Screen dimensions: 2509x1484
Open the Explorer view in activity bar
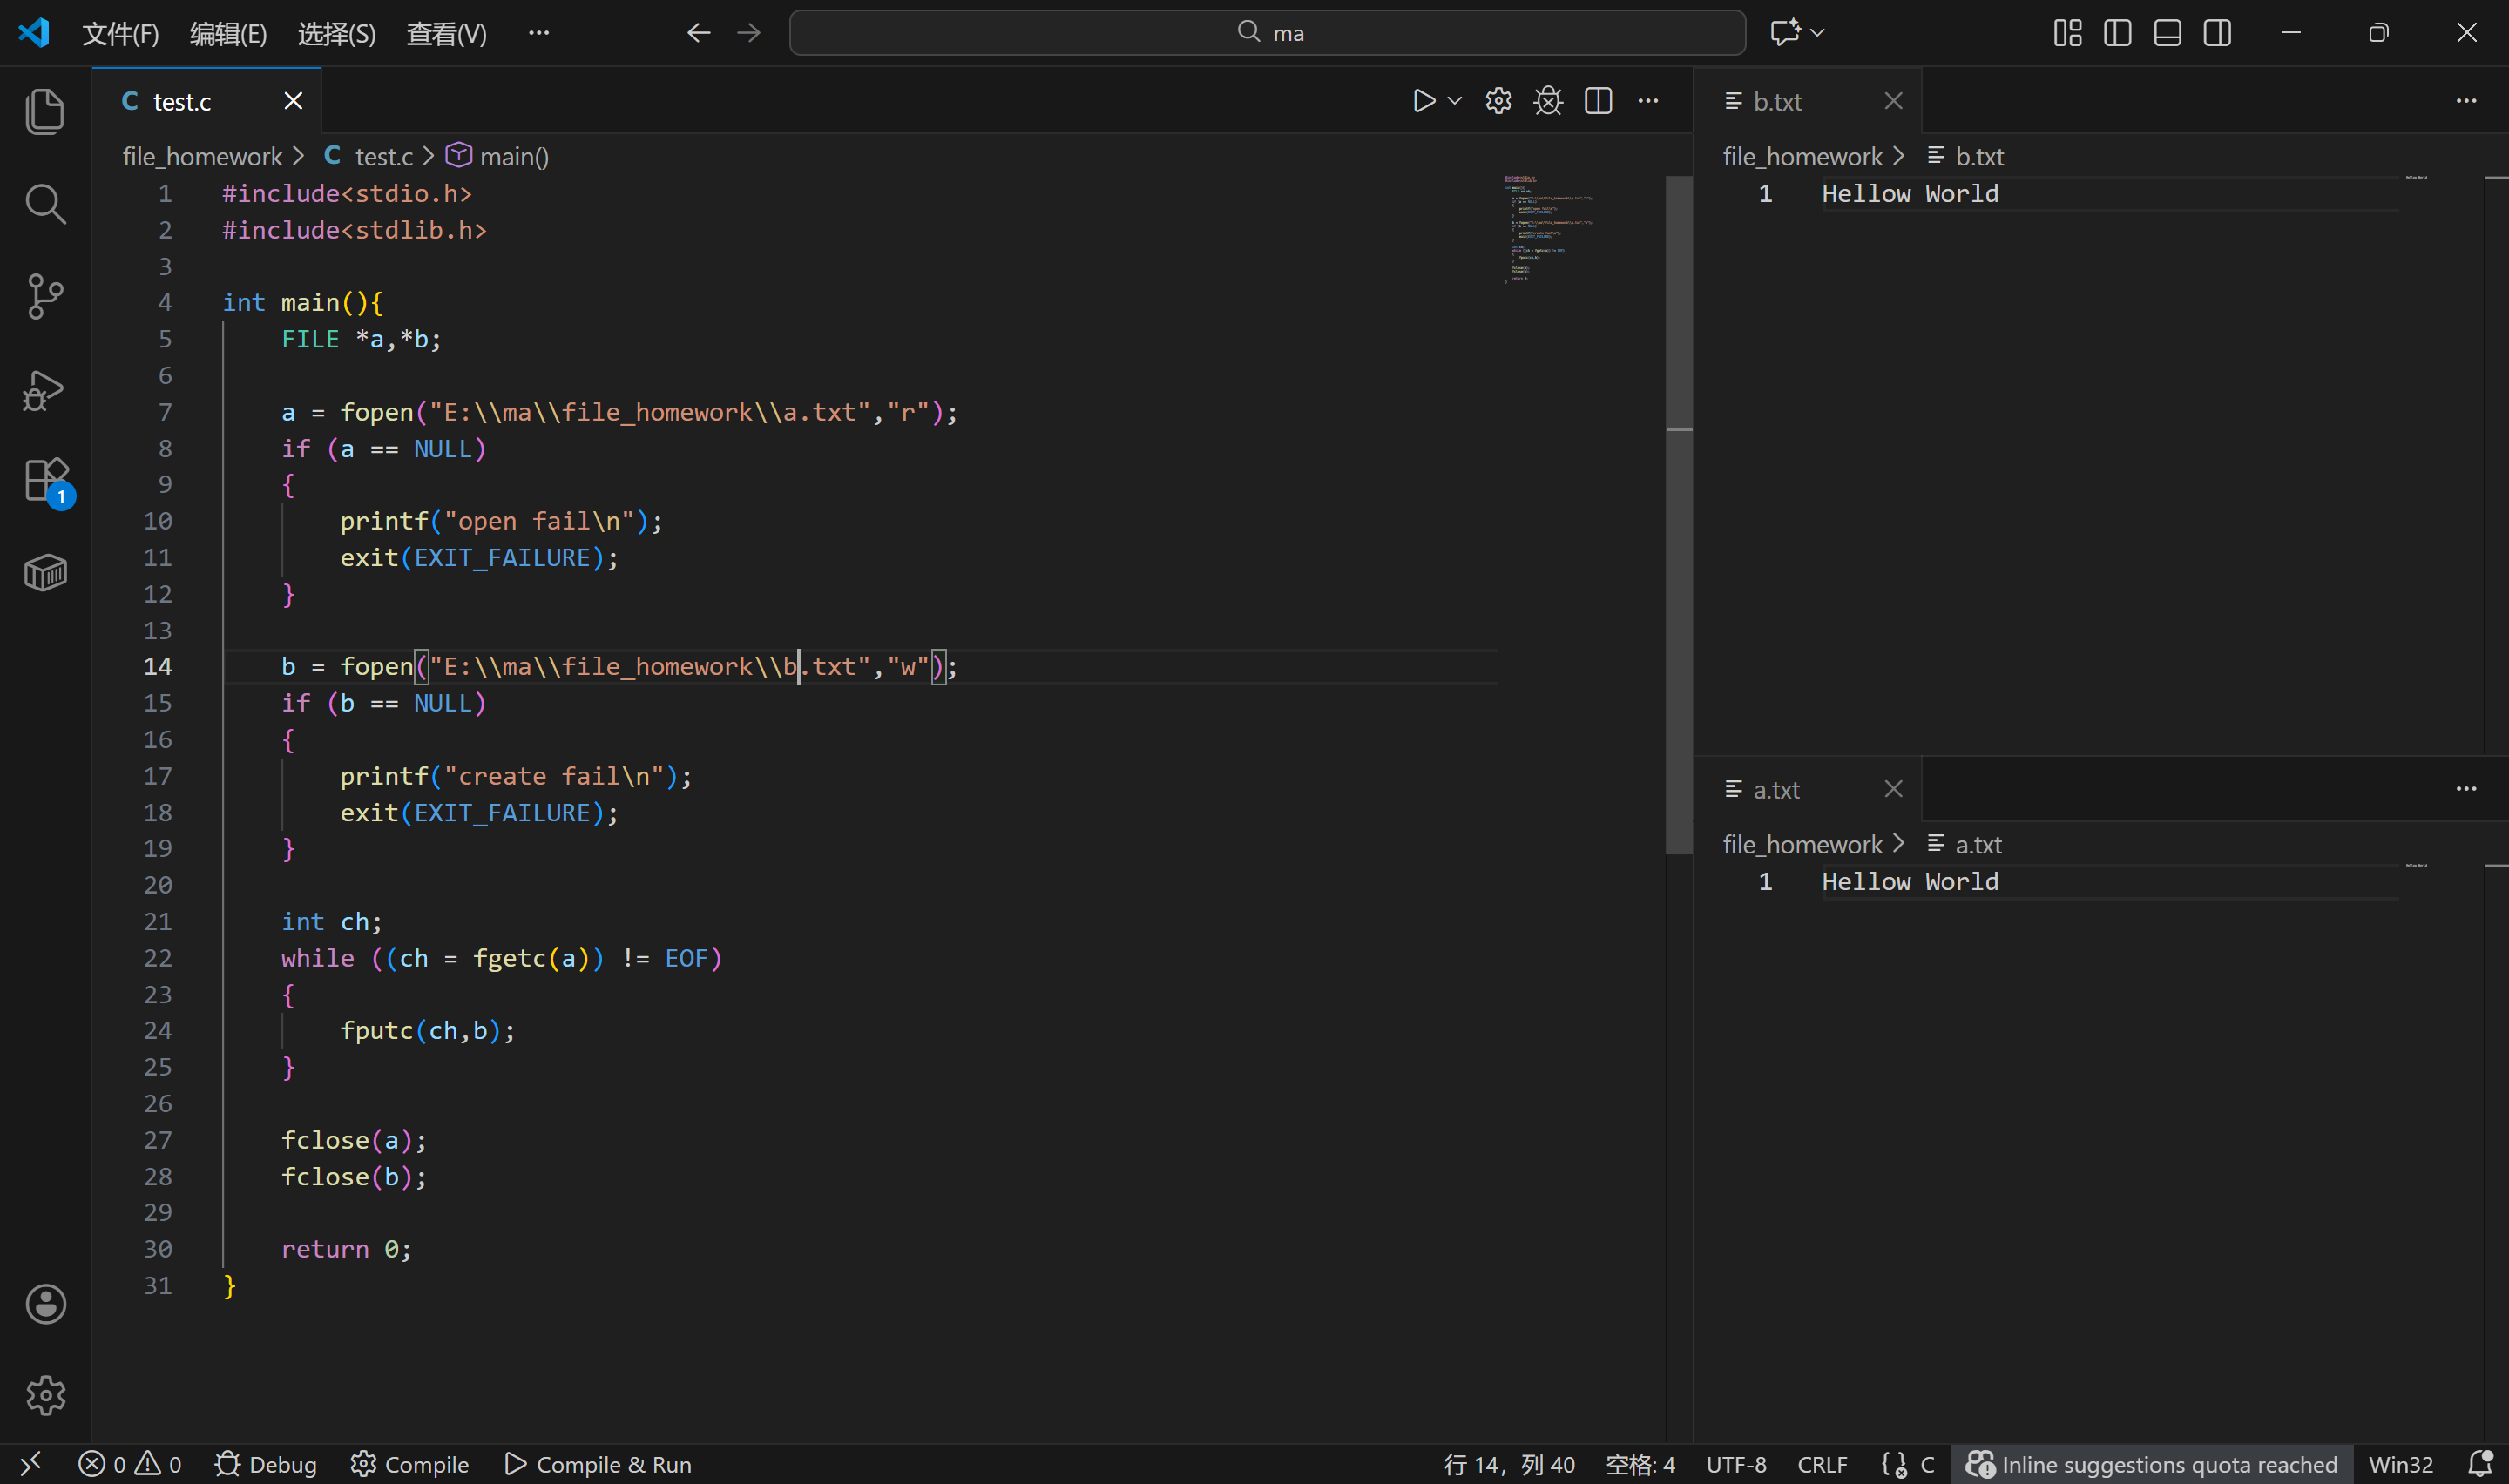coord(45,111)
